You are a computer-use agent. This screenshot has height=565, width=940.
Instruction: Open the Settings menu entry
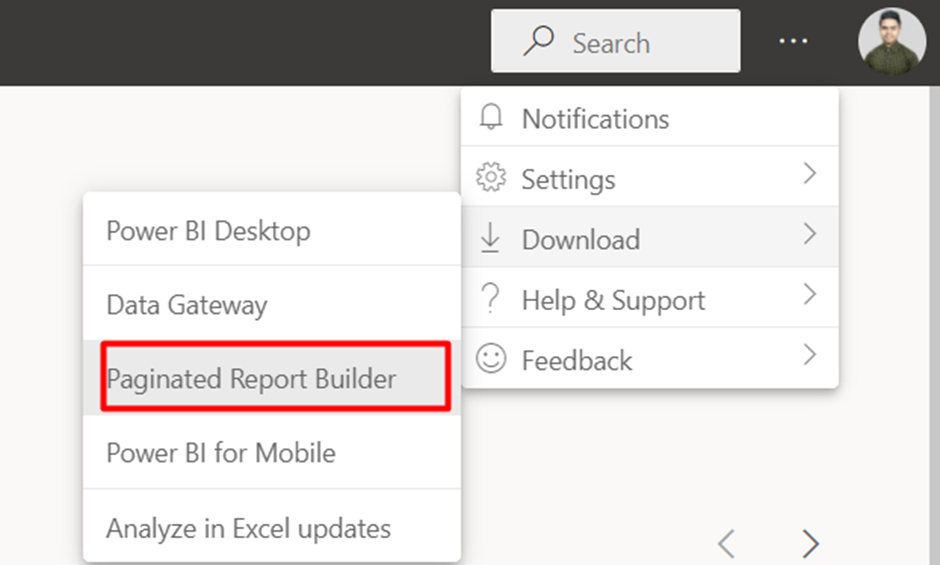[x=649, y=177]
